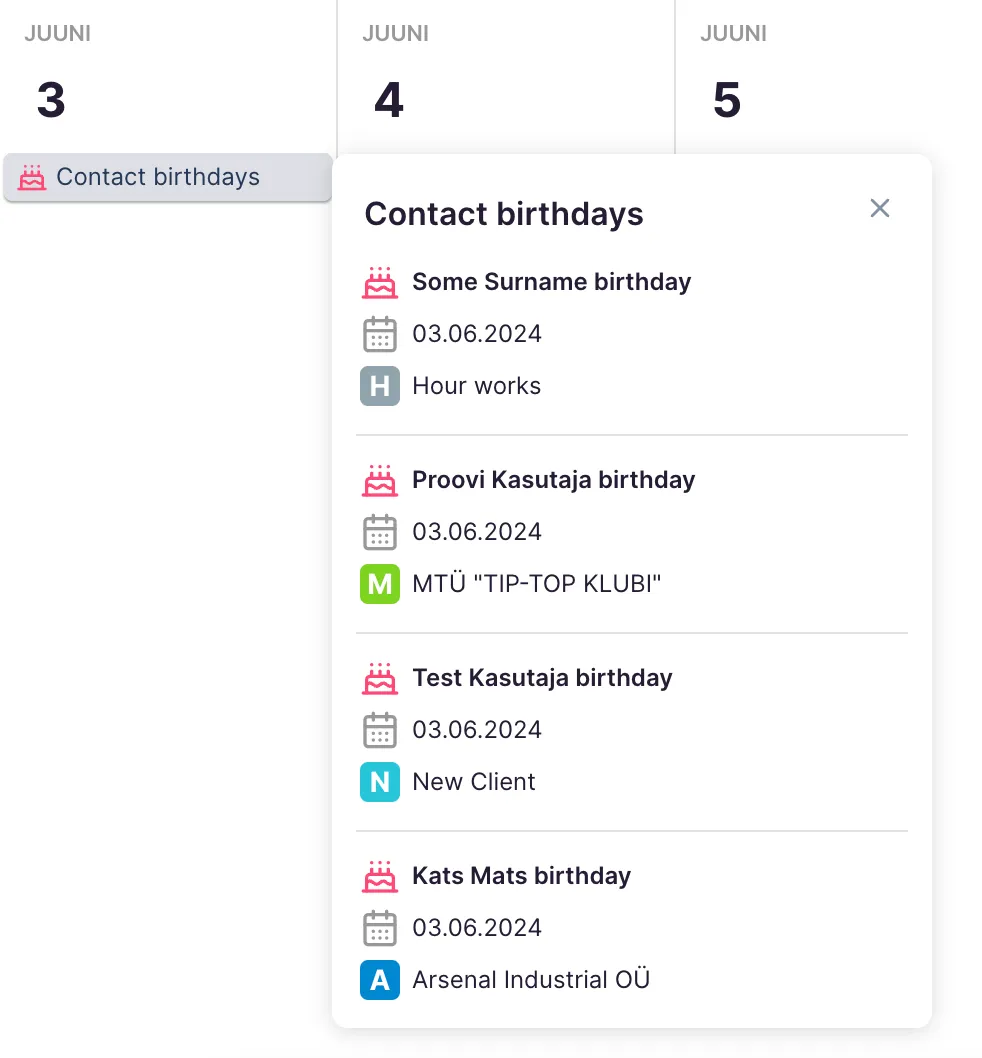Screen dimensions: 982x1058
Task: Click the calendar date icon under Test Kasutaja birthday
Action: (x=380, y=730)
